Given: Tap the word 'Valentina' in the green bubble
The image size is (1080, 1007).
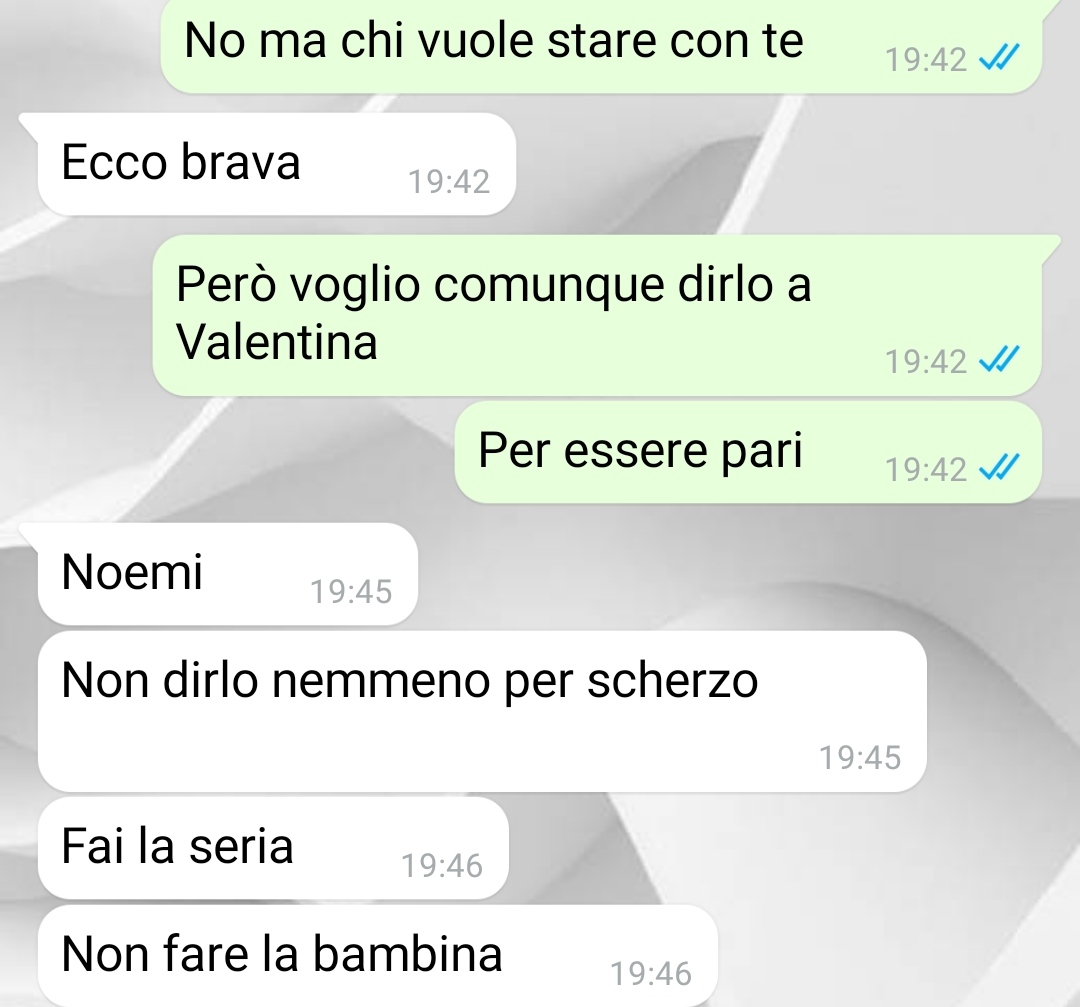Looking at the screenshot, I should [277, 342].
